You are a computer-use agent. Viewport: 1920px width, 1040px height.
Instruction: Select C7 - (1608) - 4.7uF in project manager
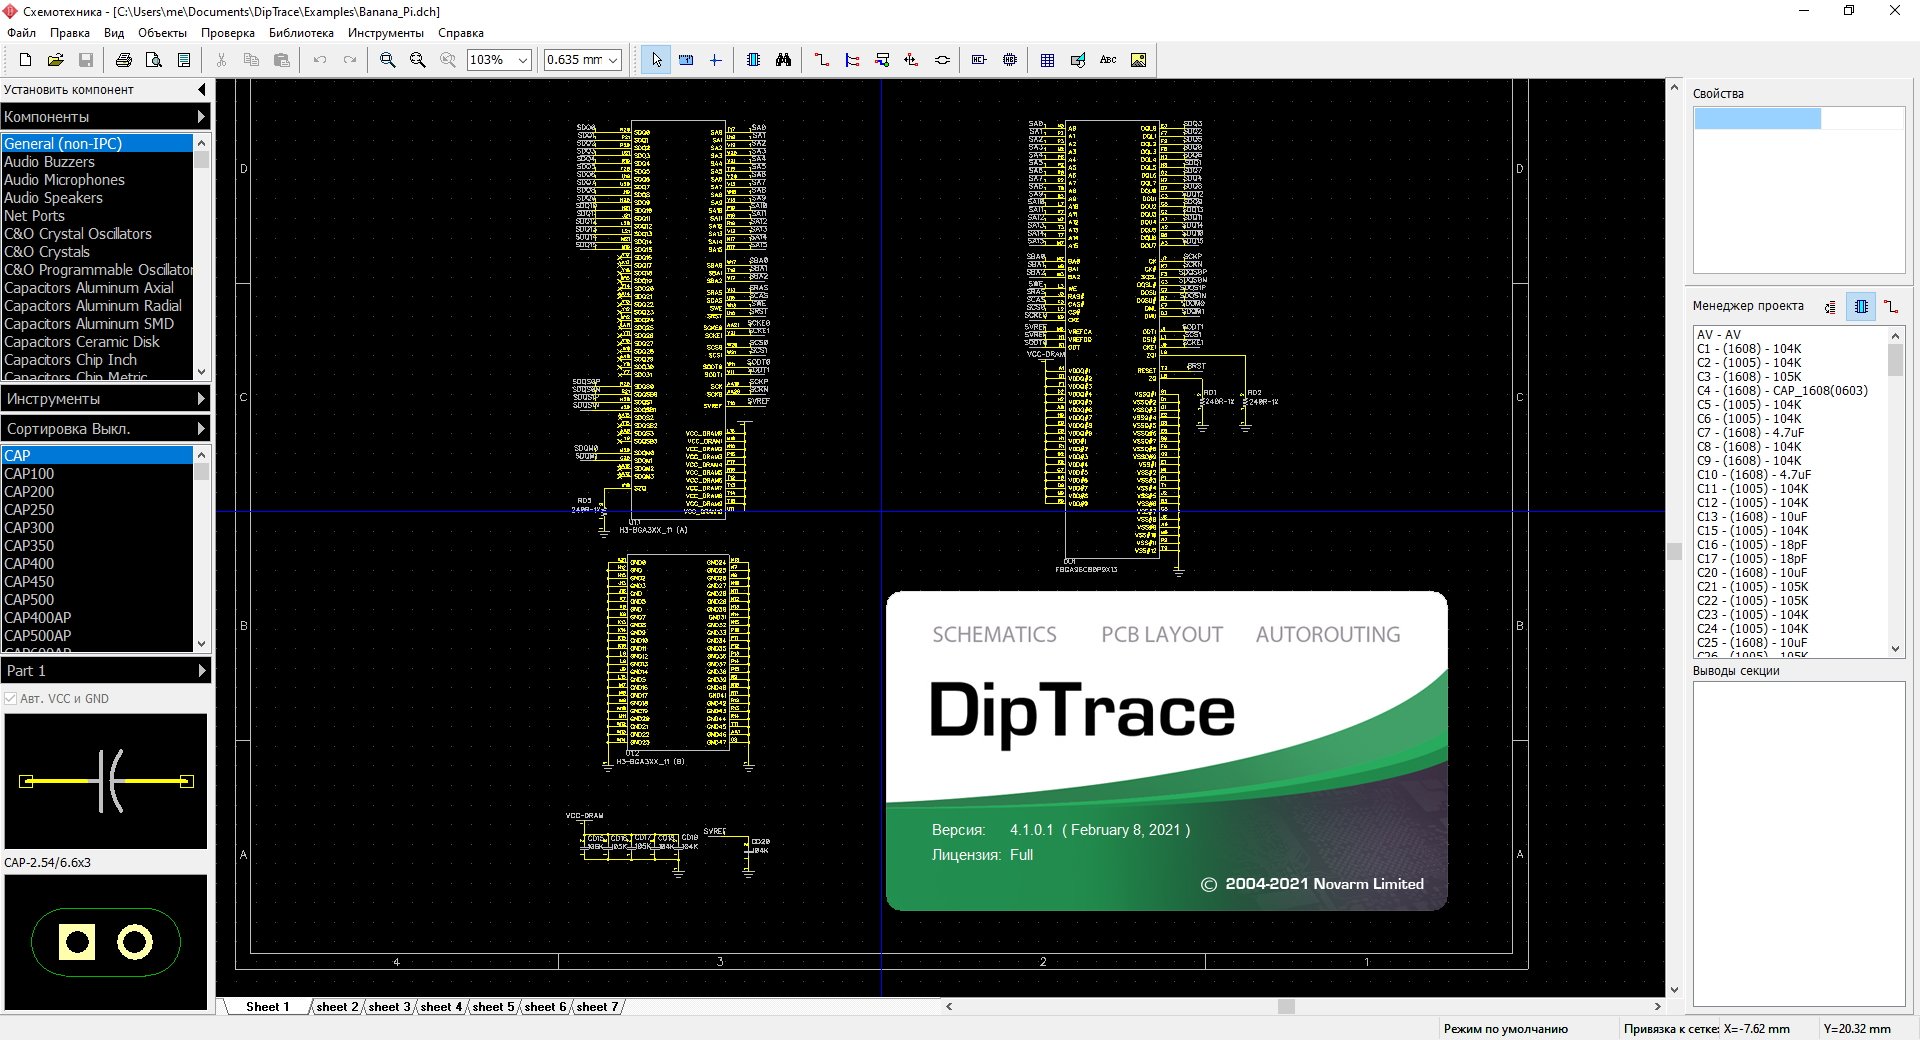pyautogui.click(x=1790, y=433)
